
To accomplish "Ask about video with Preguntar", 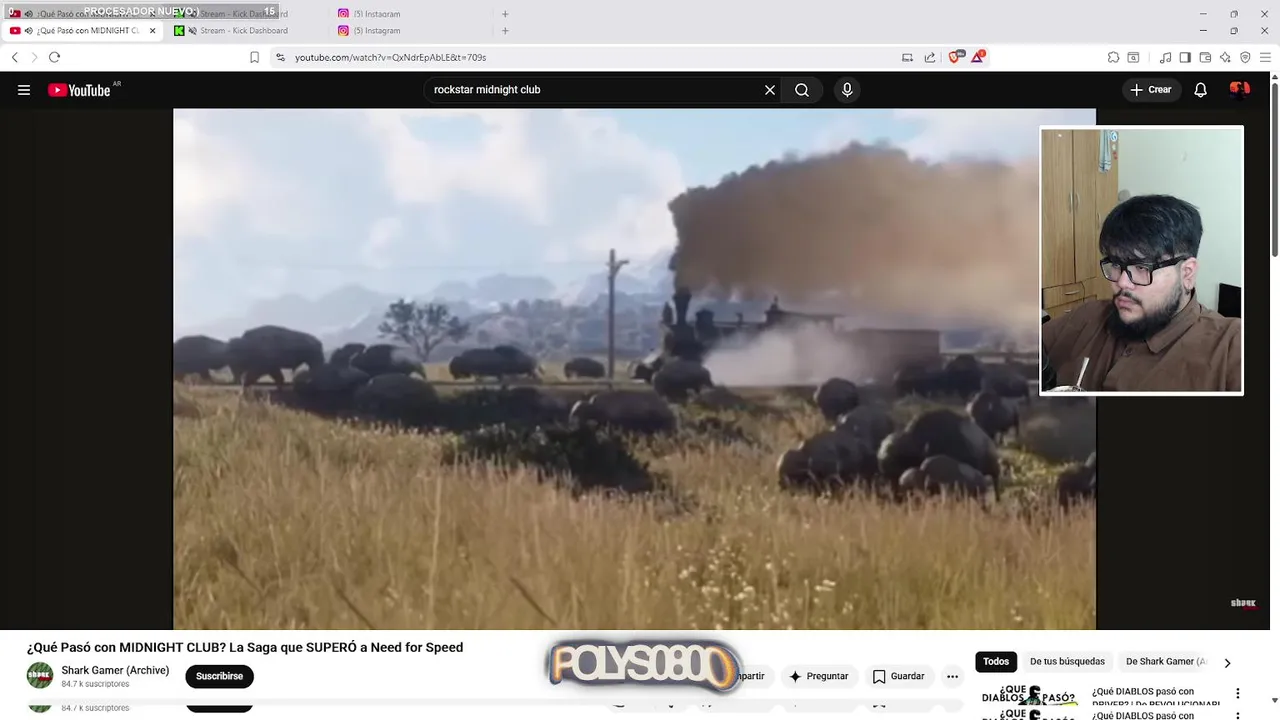I will click(x=818, y=676).
